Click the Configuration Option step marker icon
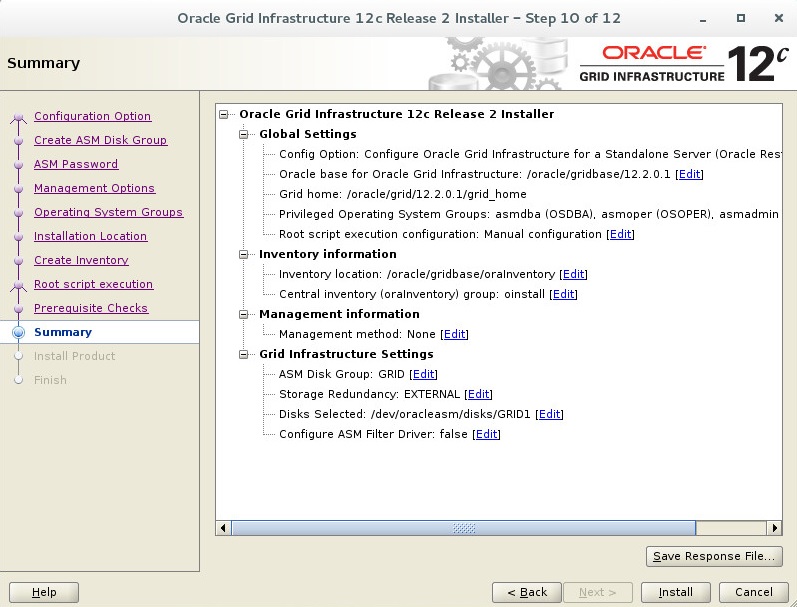The image size is (797, 607). (x=18, y=118)
